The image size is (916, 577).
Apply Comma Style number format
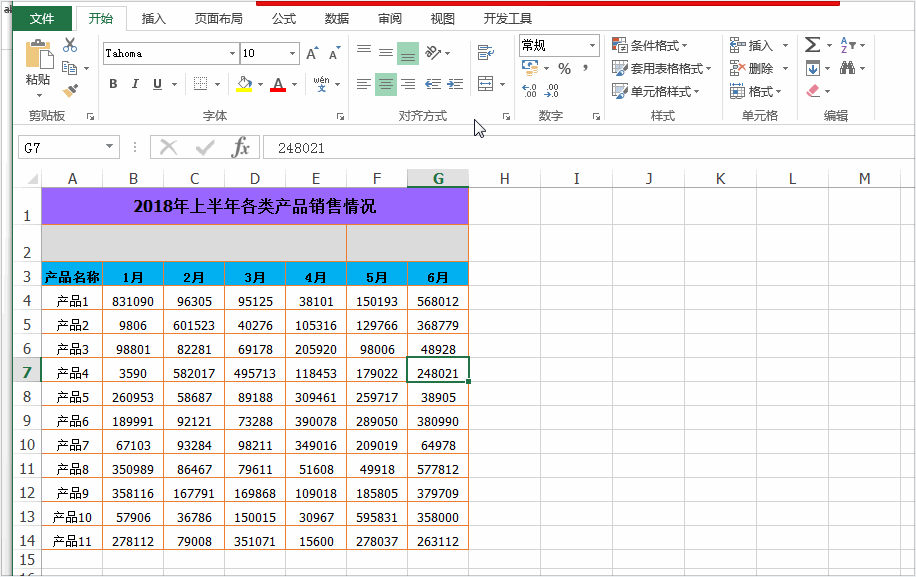click(x=585, y=68)
